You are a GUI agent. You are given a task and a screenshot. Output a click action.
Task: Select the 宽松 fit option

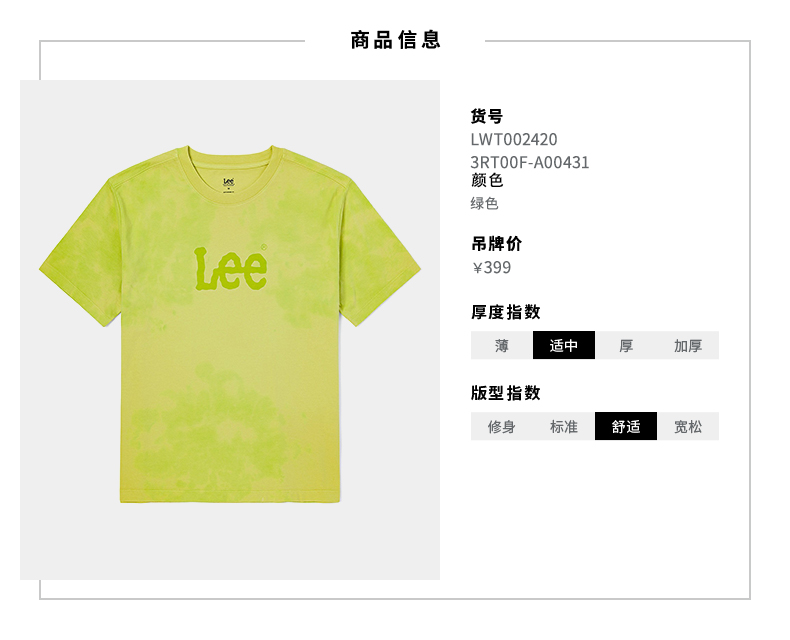point(688,426)
